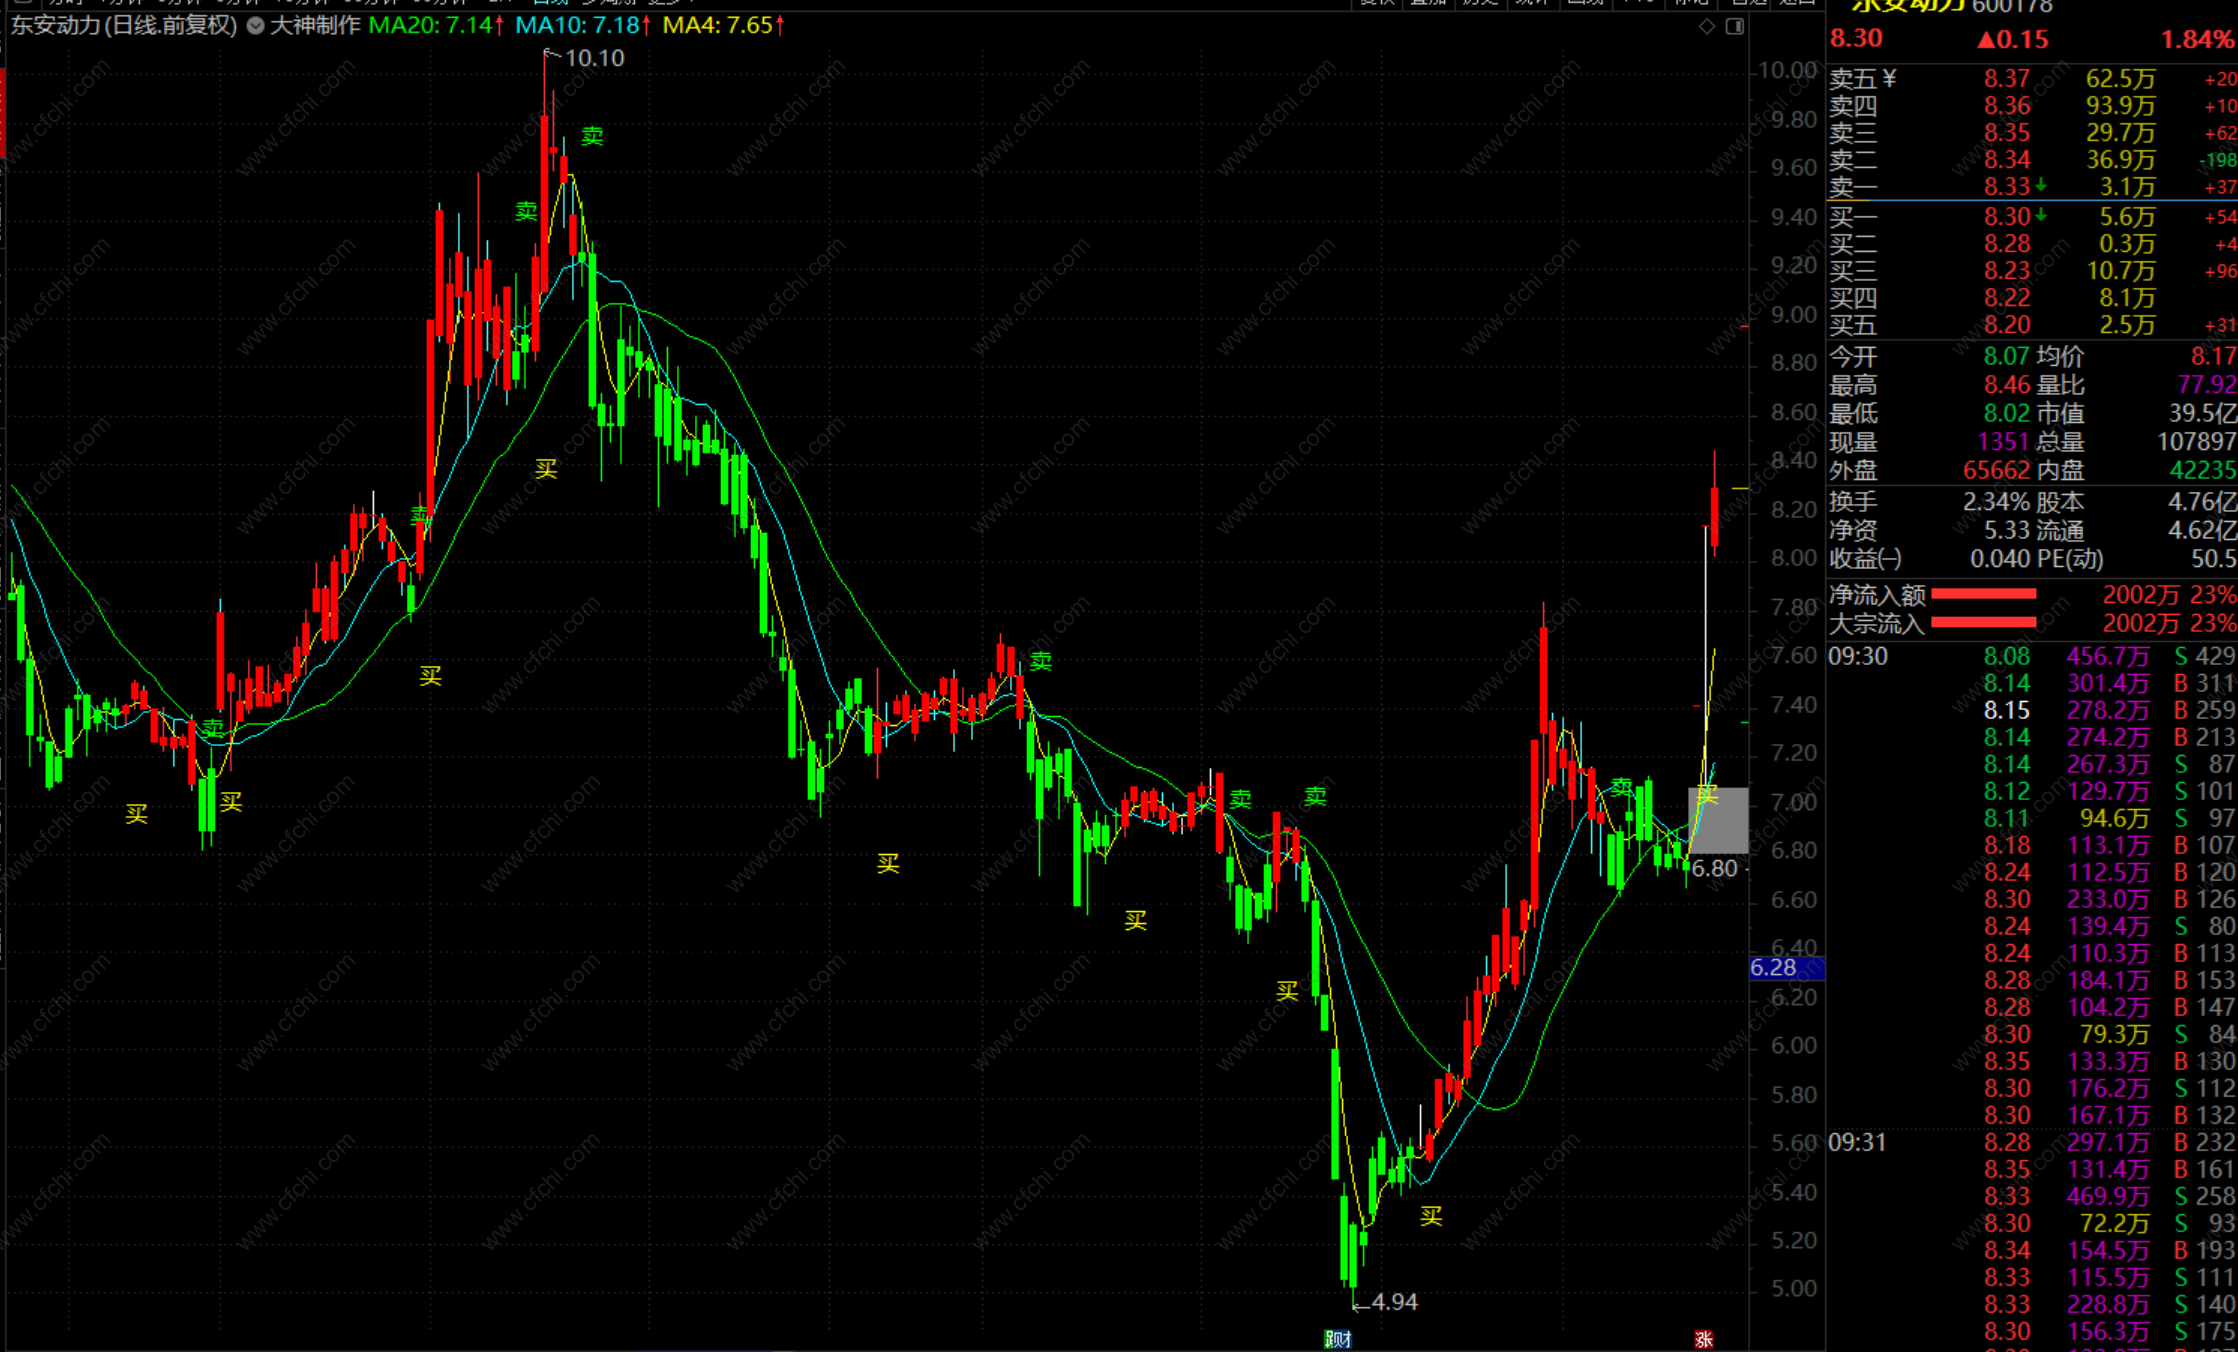Click the MA4: 7.65 indicator label

(717, 26)
